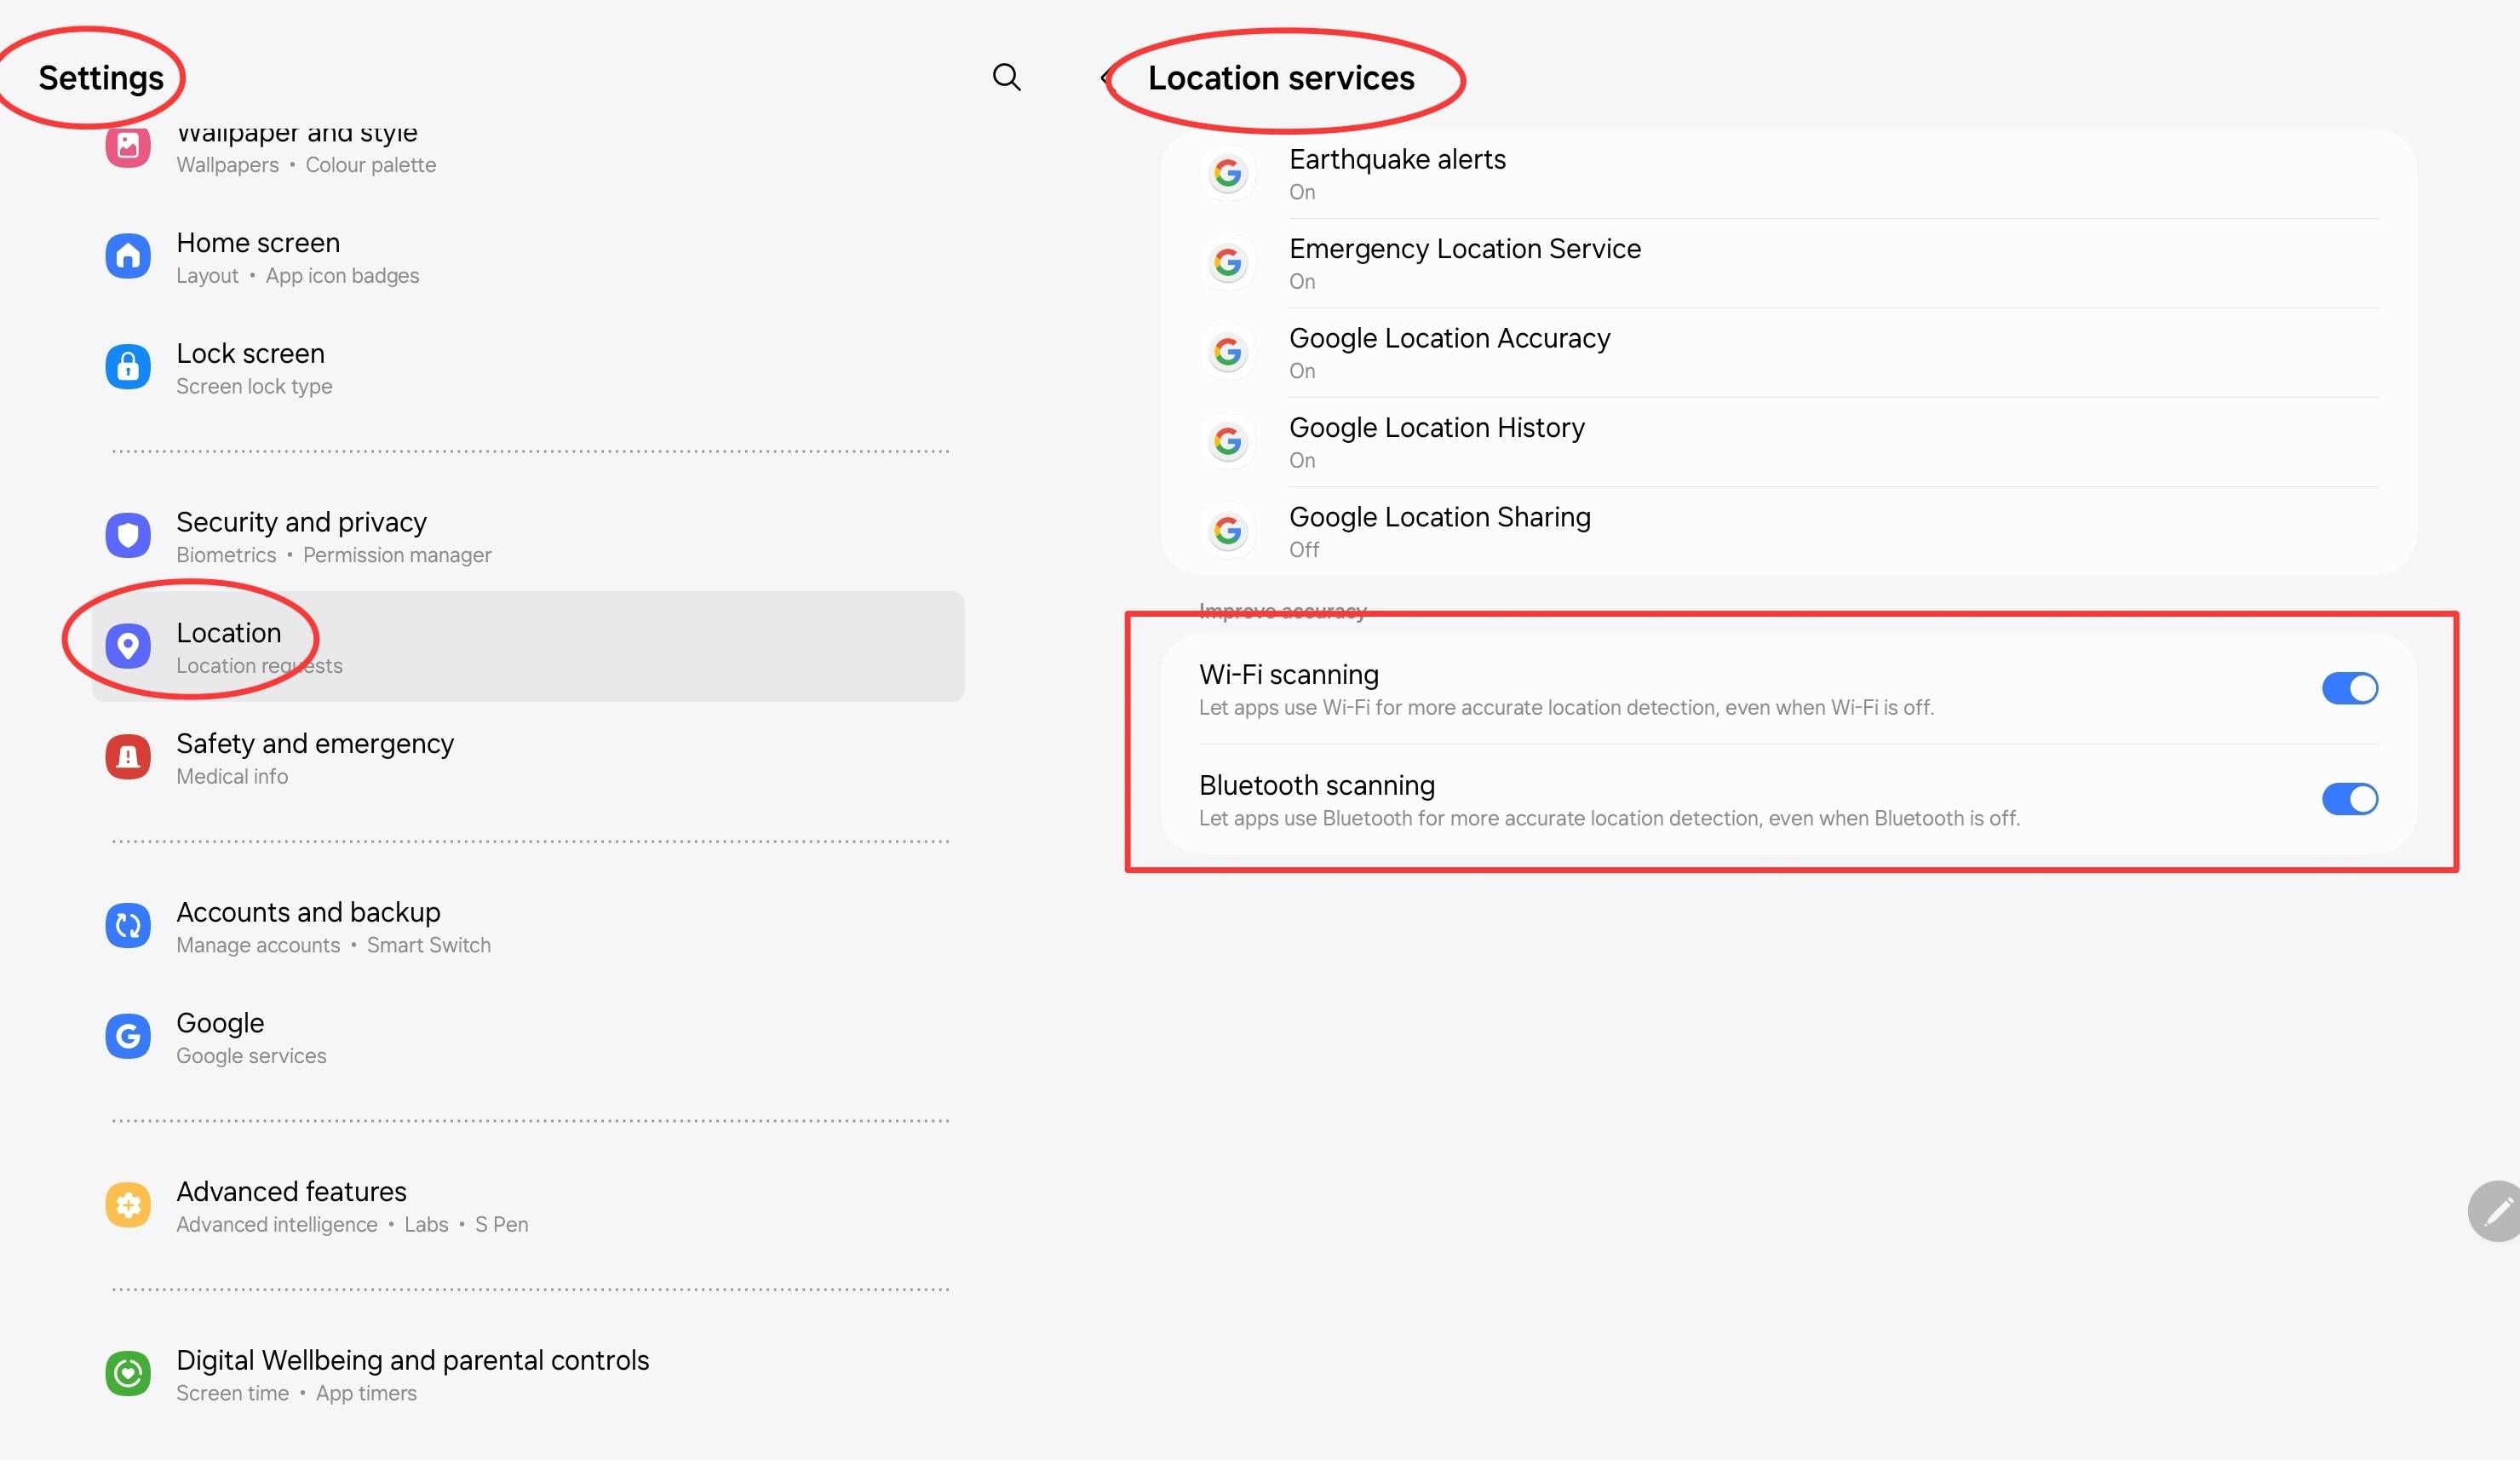Click the Google logo beside Earthquake alerts
2520x1460 pixels.
point(1228,172)
